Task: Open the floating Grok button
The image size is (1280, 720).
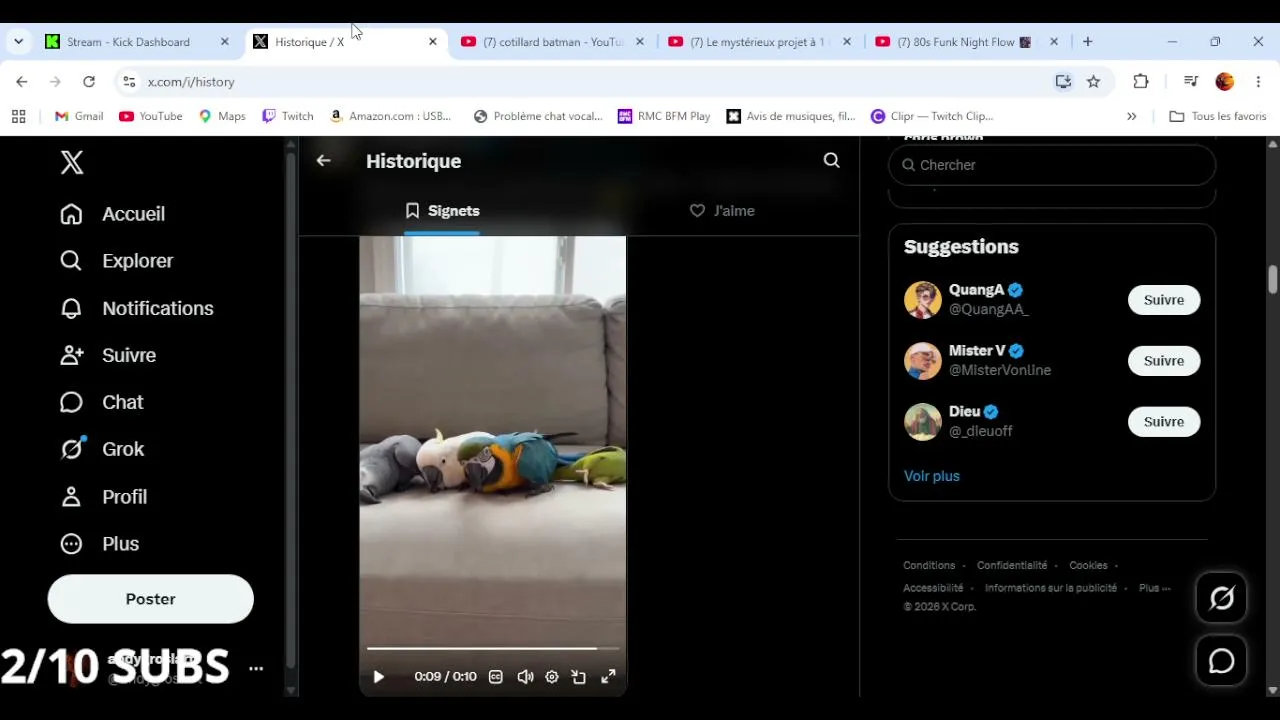Action: (1222, 598)
